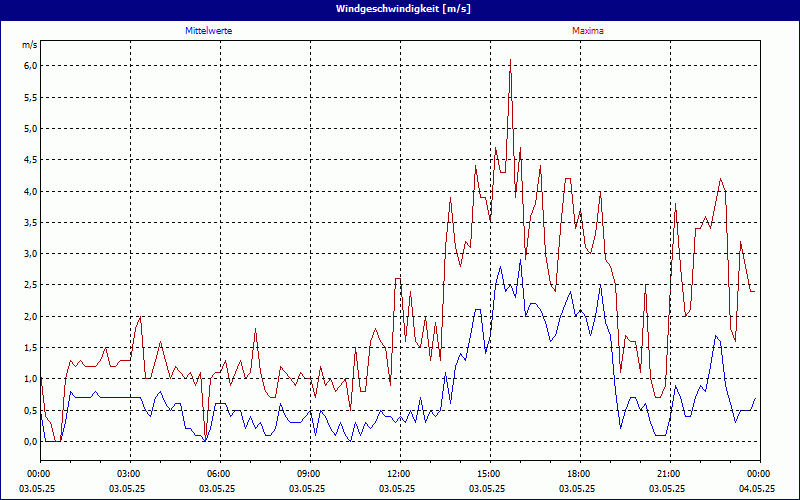Click the 0,0 y-axis tick label

30,441
